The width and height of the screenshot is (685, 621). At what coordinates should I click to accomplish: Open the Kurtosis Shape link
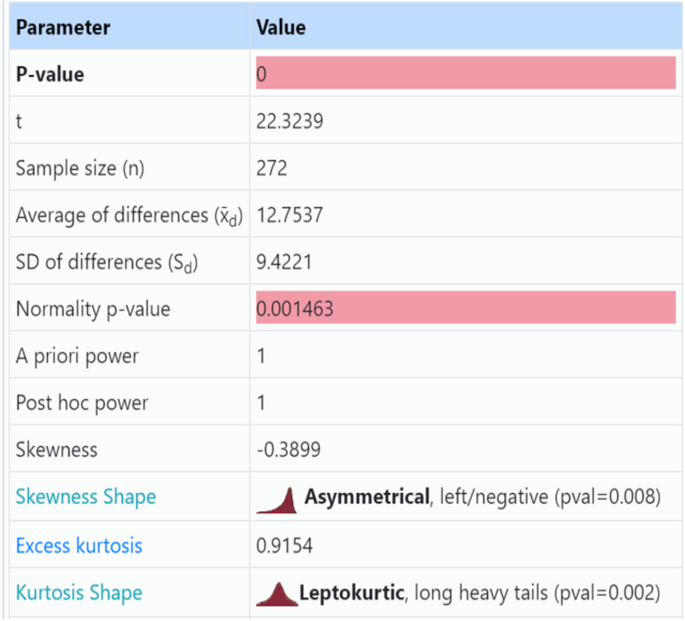[79, 593]
